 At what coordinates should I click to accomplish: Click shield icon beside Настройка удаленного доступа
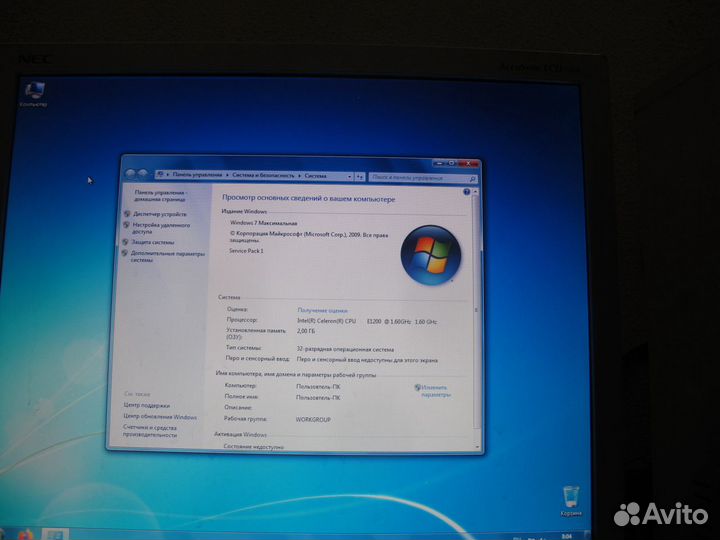pos(126,225)
